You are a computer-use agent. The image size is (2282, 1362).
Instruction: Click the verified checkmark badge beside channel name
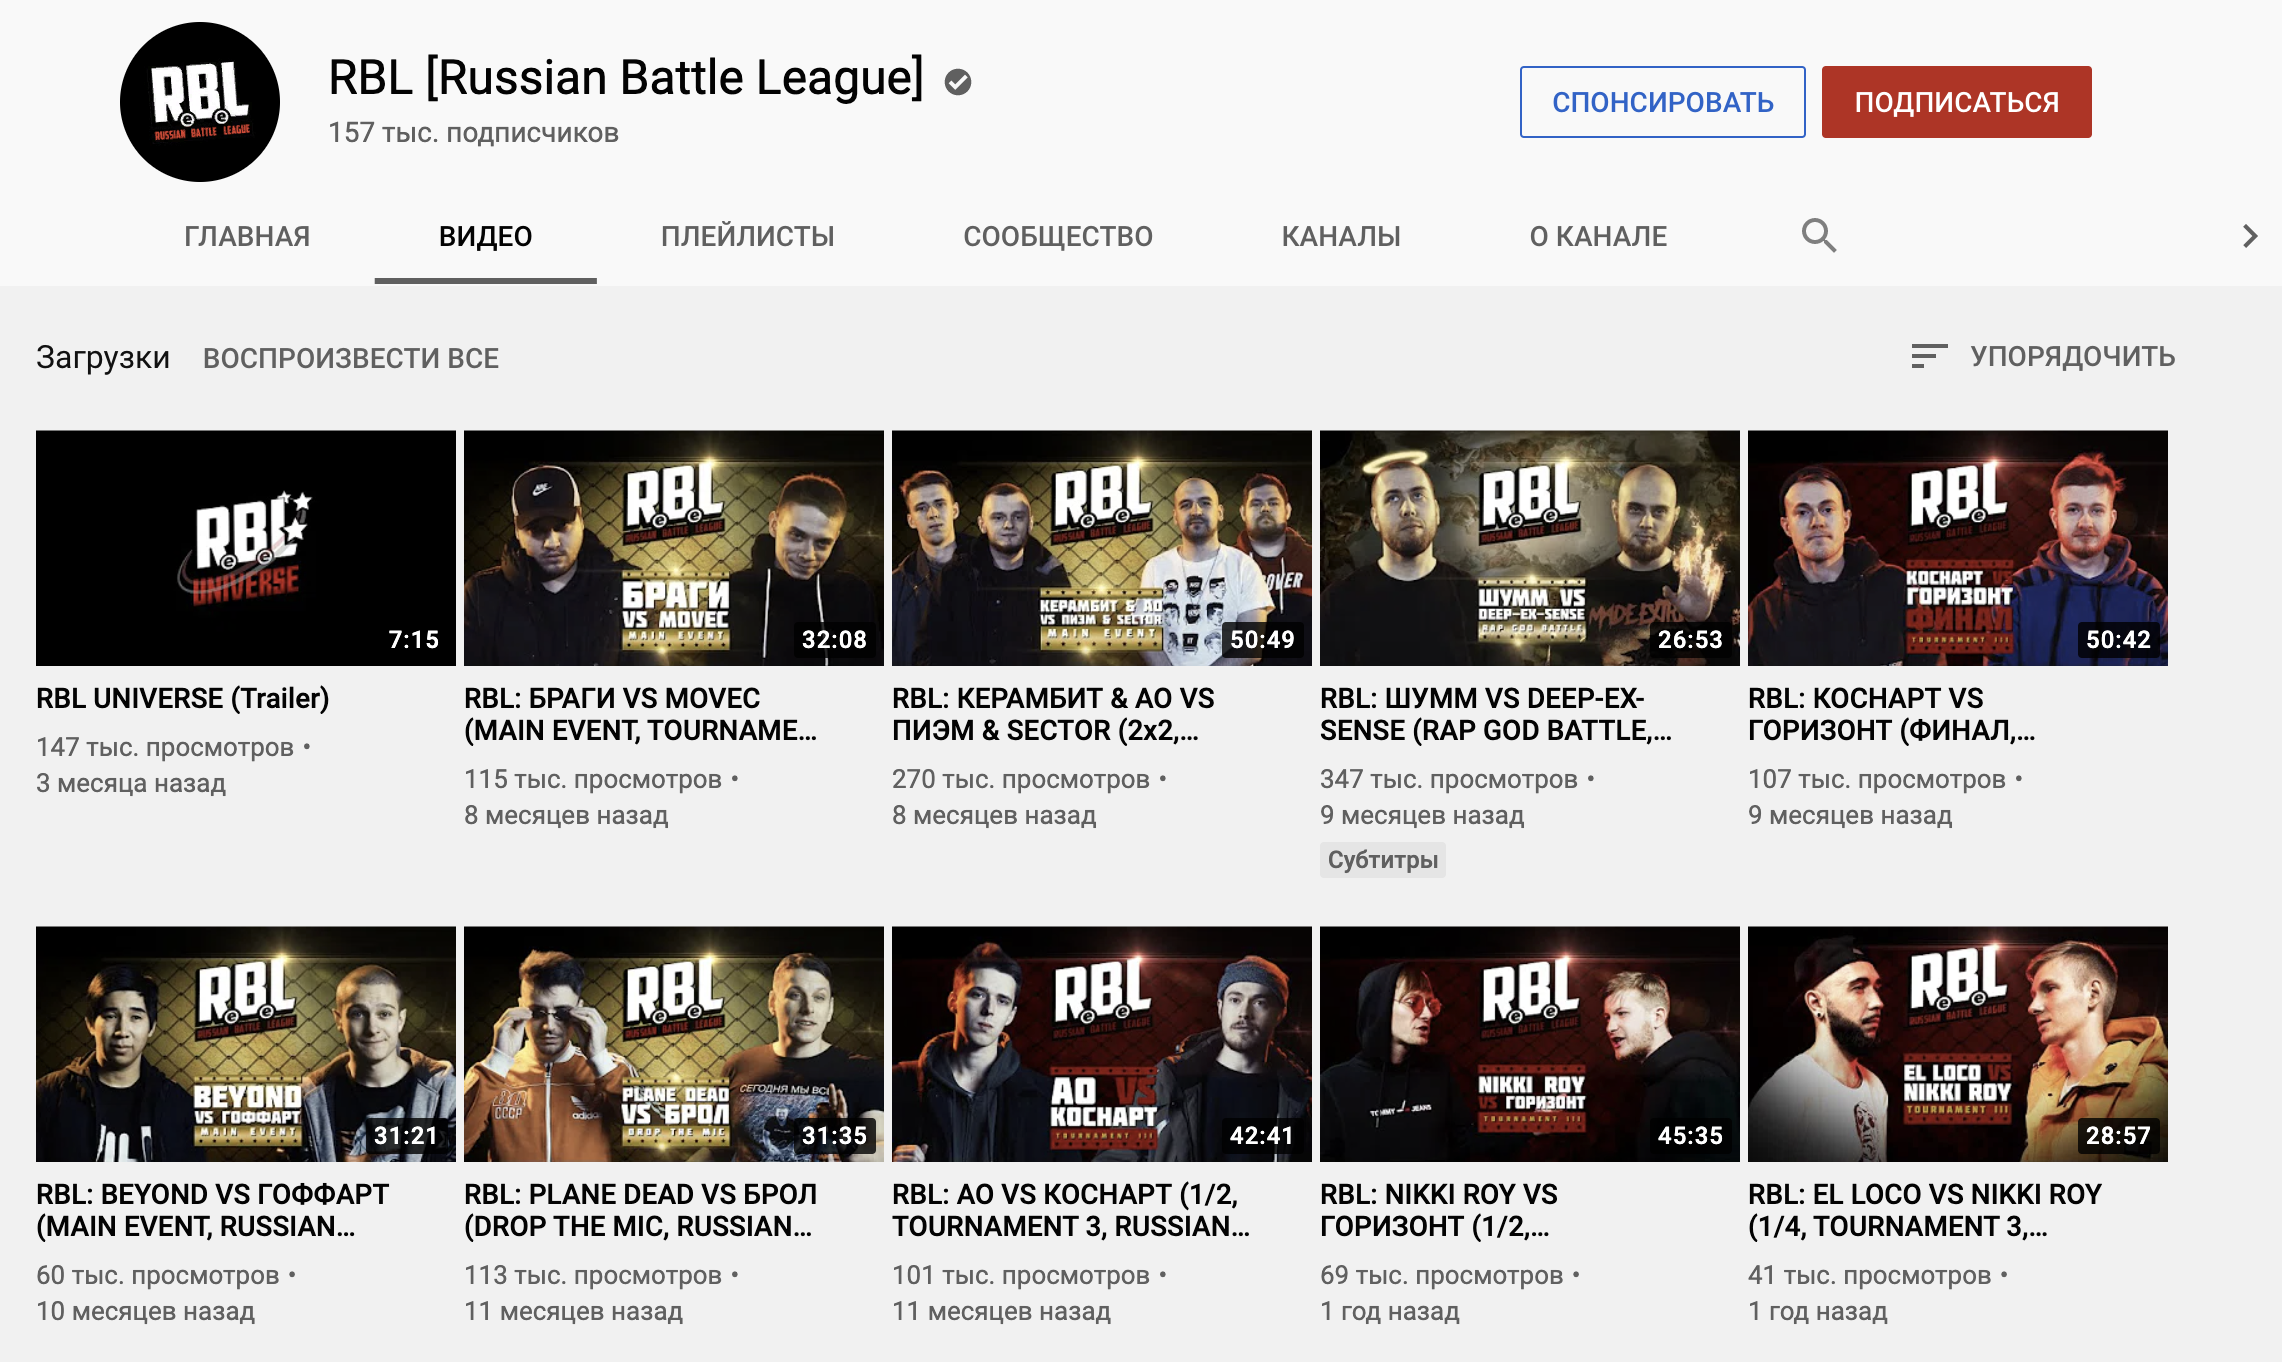coord(958,82)
